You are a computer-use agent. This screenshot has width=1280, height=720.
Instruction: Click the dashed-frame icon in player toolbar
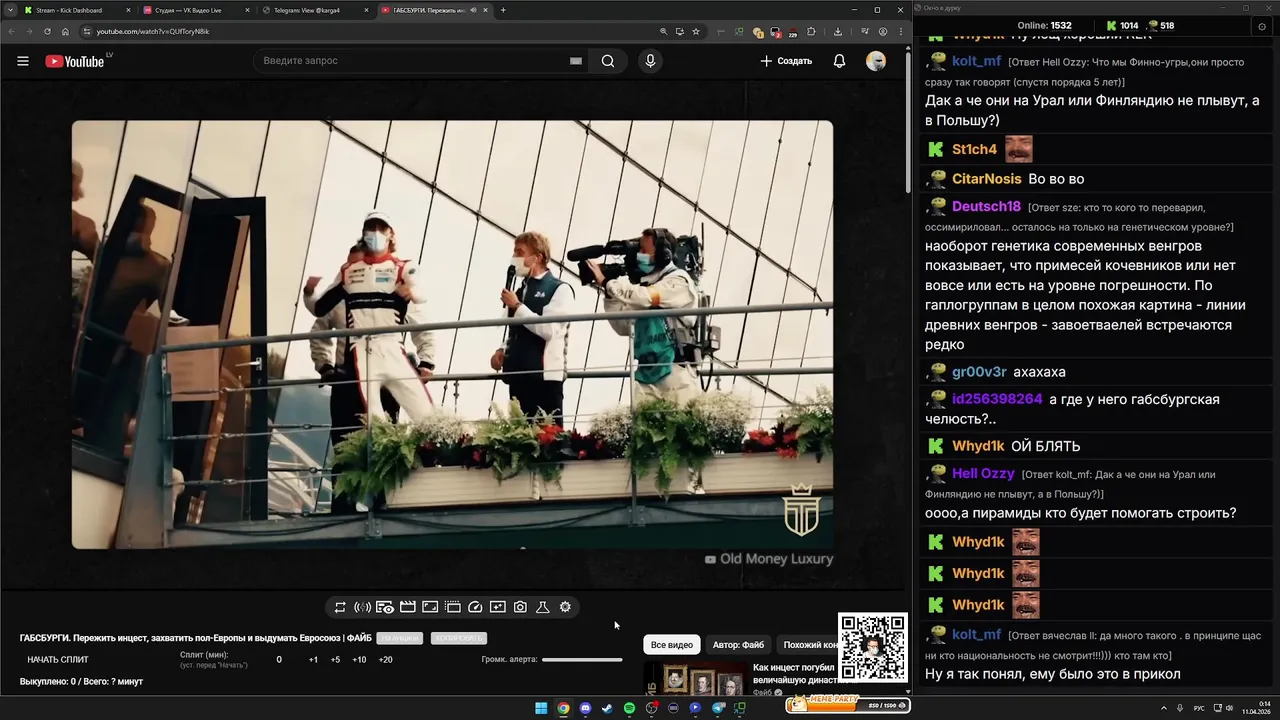[453, 607]
